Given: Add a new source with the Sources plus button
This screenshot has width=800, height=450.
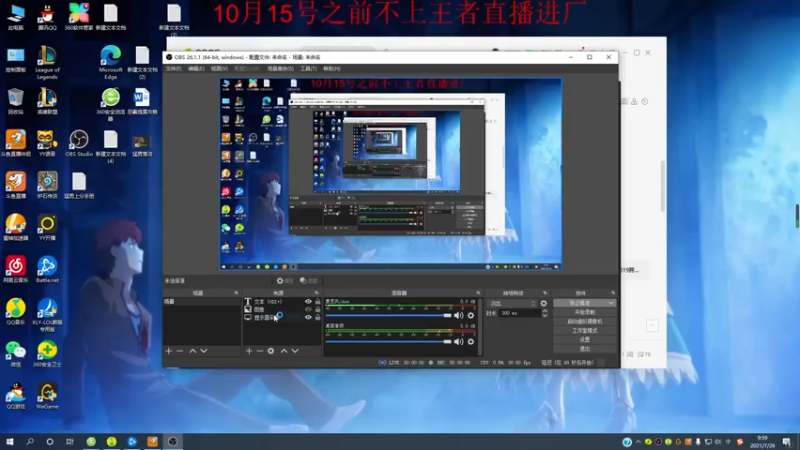Looking at the screenshot, I should tap(249, 351).
